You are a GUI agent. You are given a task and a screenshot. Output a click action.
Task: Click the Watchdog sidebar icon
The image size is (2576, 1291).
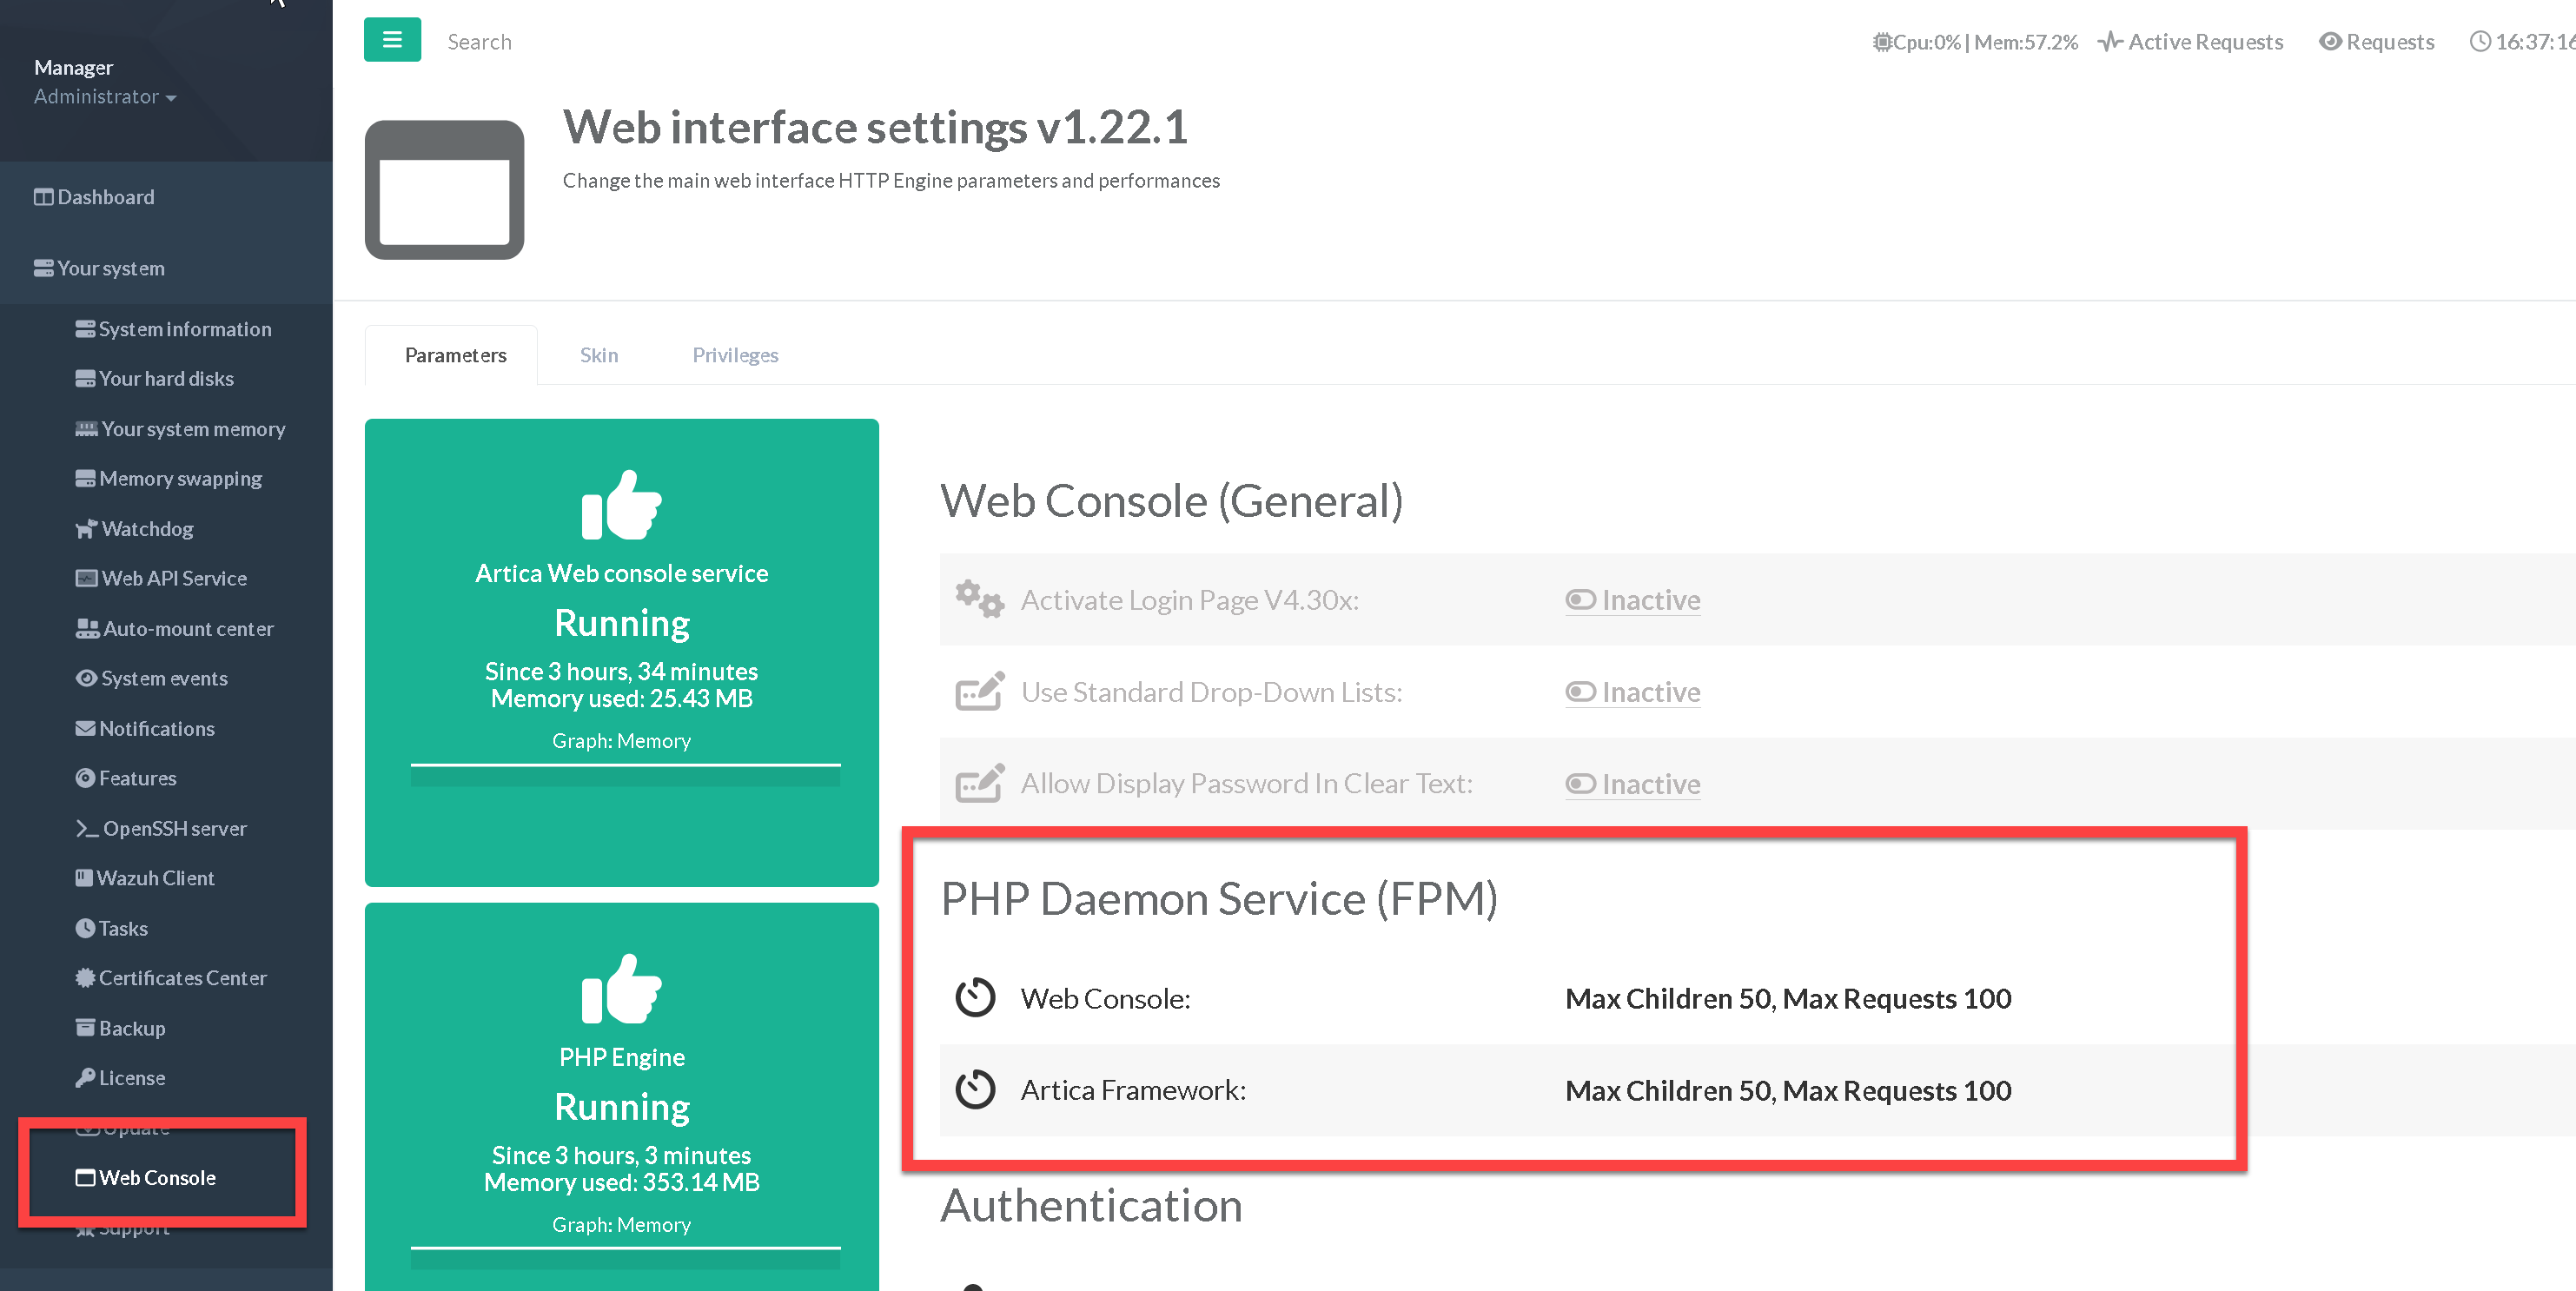point(86,529)
